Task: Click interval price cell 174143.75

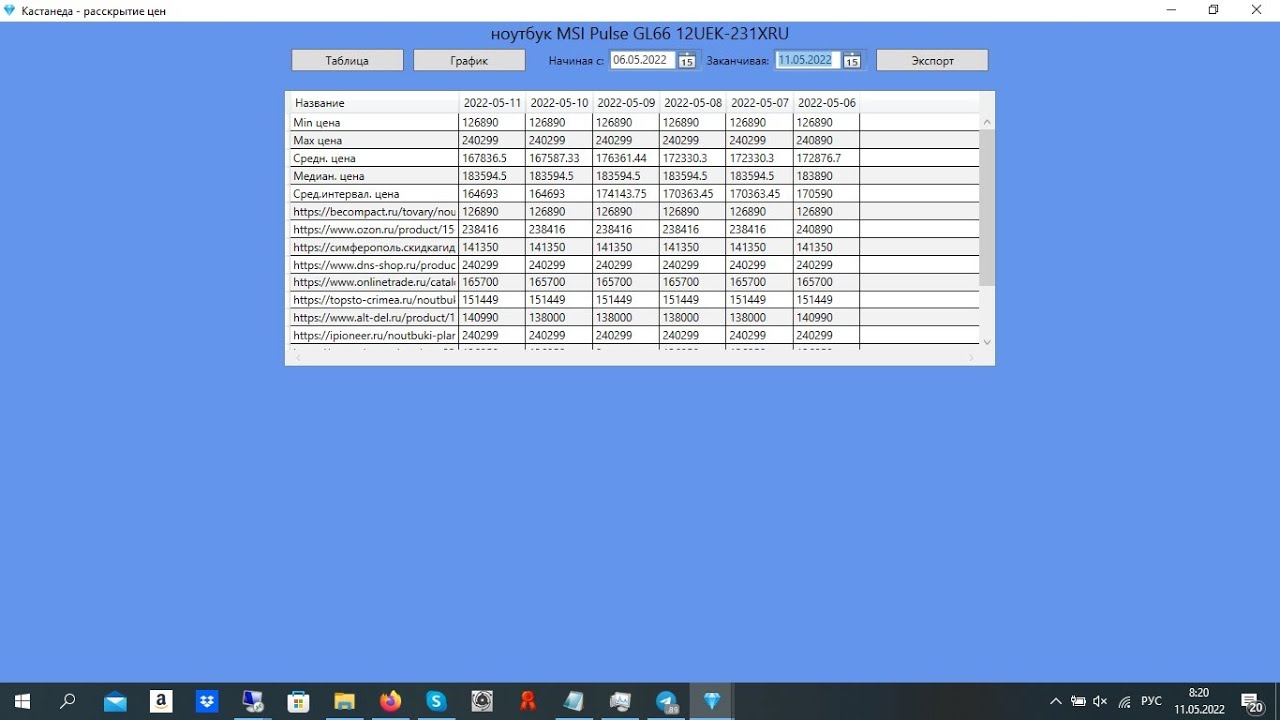Action: (x=626, y=194)
